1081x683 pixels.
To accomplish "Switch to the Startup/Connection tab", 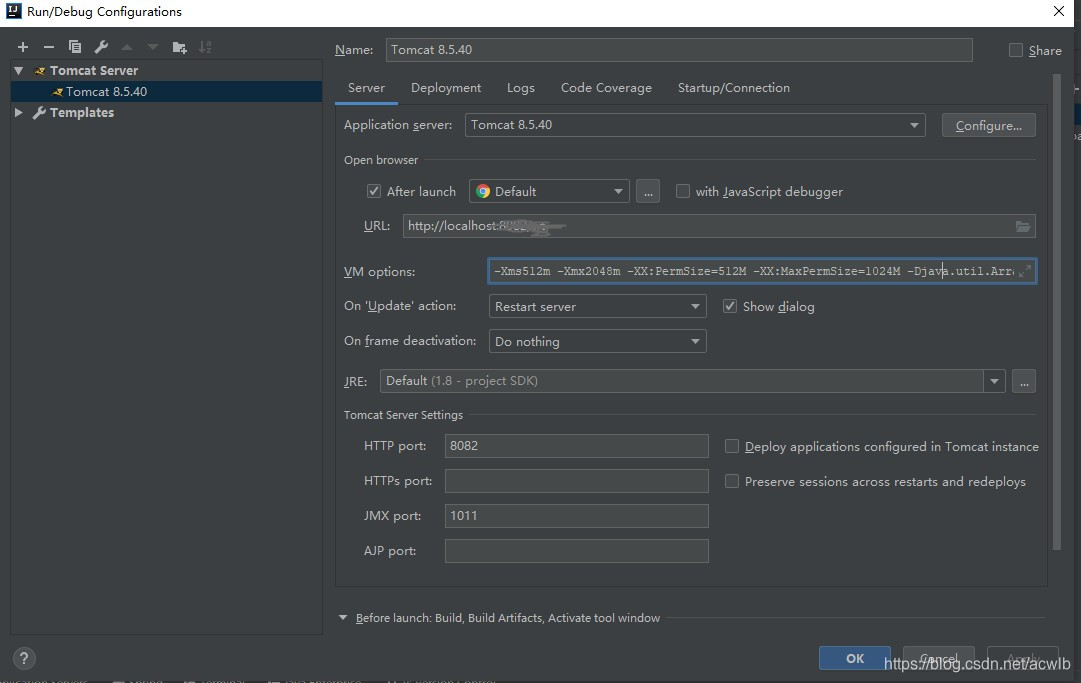I will click(x=734, y=88).
